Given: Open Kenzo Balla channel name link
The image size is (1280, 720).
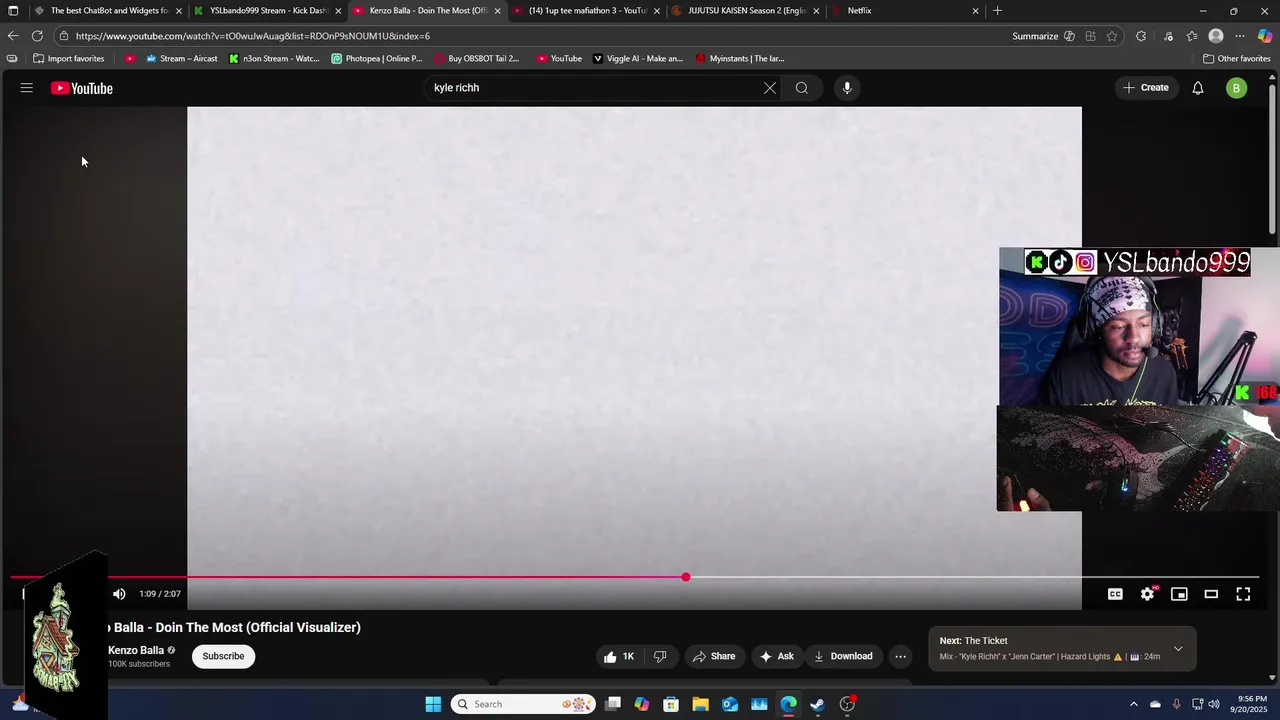Looking at the screenshot, I should pyautogui.click(x=136, y=650).
